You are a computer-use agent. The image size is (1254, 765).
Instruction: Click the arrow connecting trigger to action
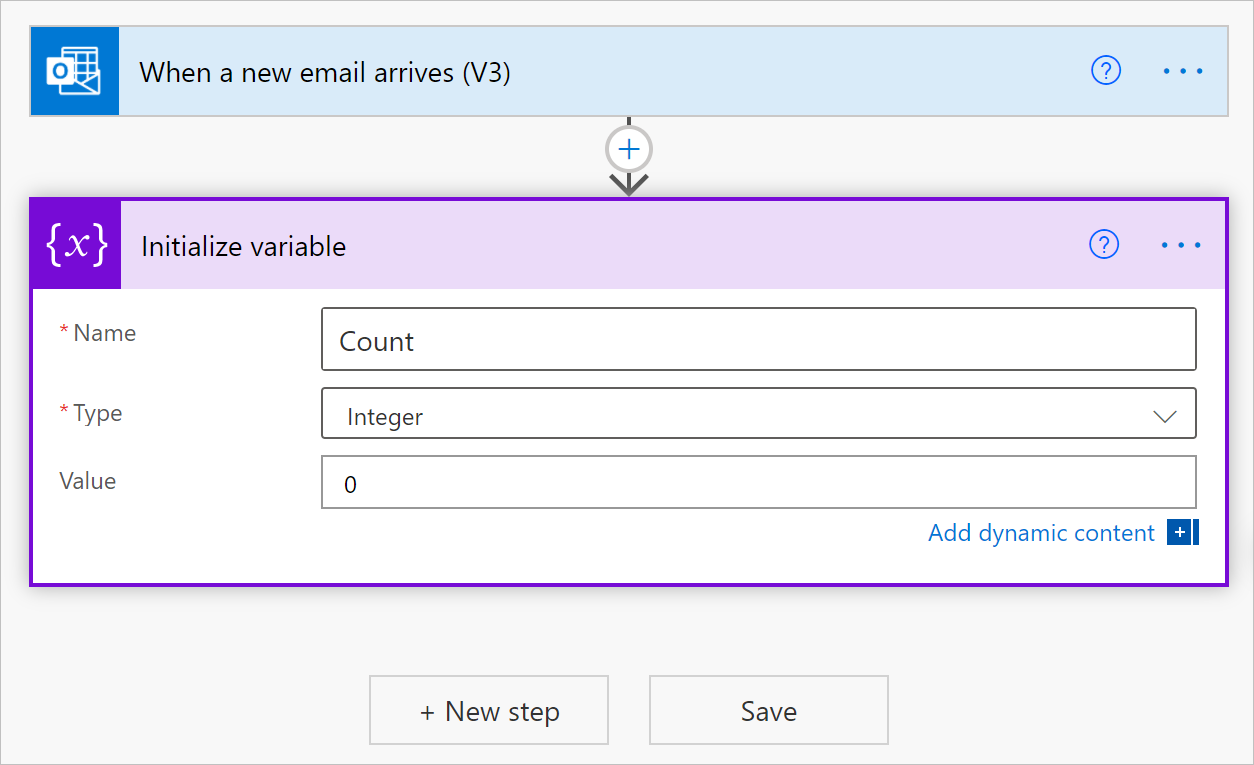[628, 183]
